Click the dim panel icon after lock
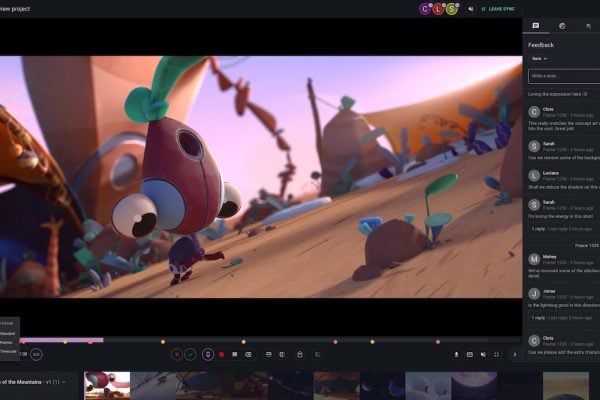This screenshot has height=400, width=600. (318, 355)
